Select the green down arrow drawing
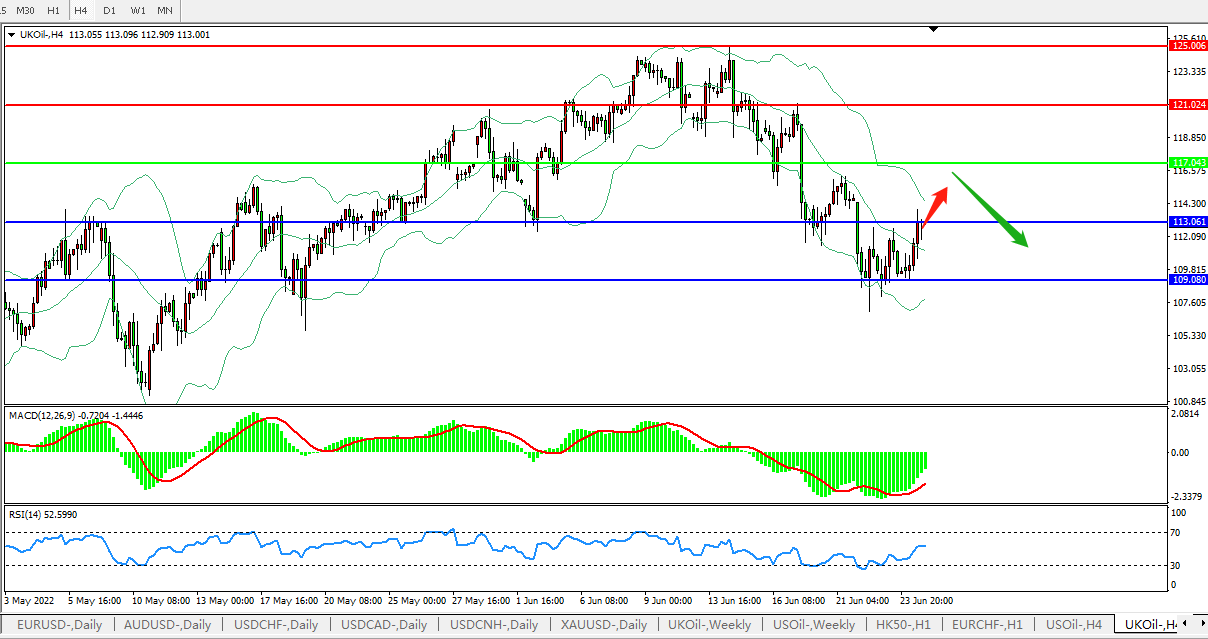Viewport: 1208px width, 639px height. (990, 209)
